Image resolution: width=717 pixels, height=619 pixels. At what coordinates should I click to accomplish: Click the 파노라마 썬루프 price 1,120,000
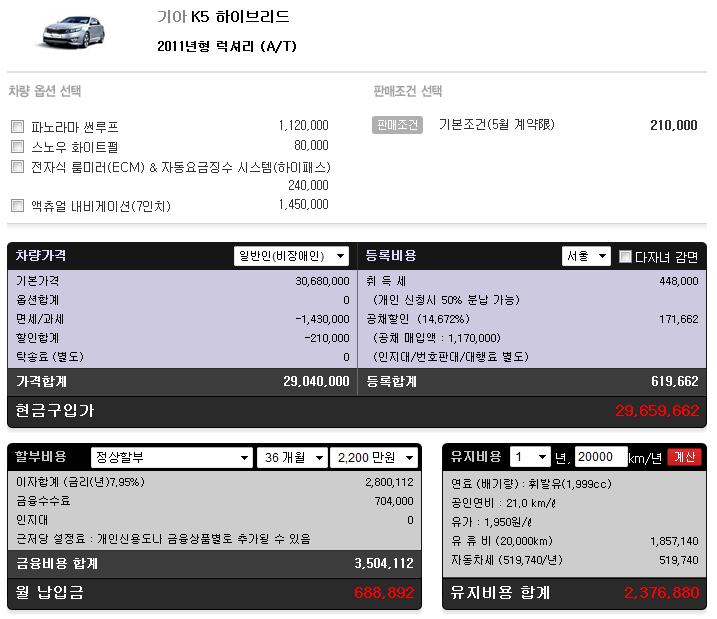tap(304, 125)
